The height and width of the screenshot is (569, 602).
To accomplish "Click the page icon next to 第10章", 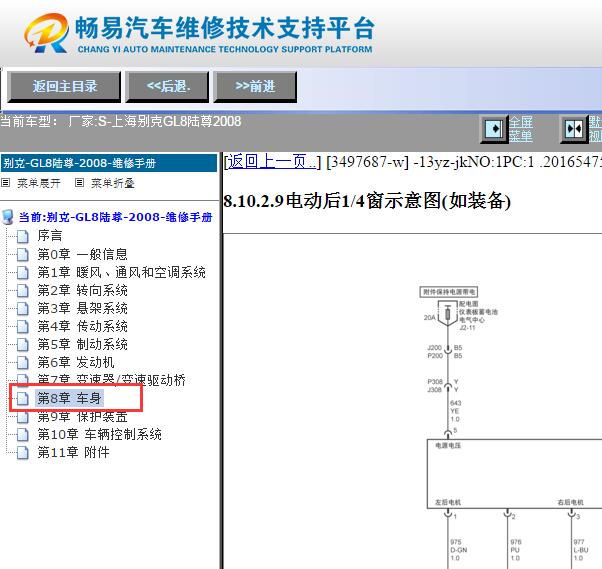I will 23,435.
